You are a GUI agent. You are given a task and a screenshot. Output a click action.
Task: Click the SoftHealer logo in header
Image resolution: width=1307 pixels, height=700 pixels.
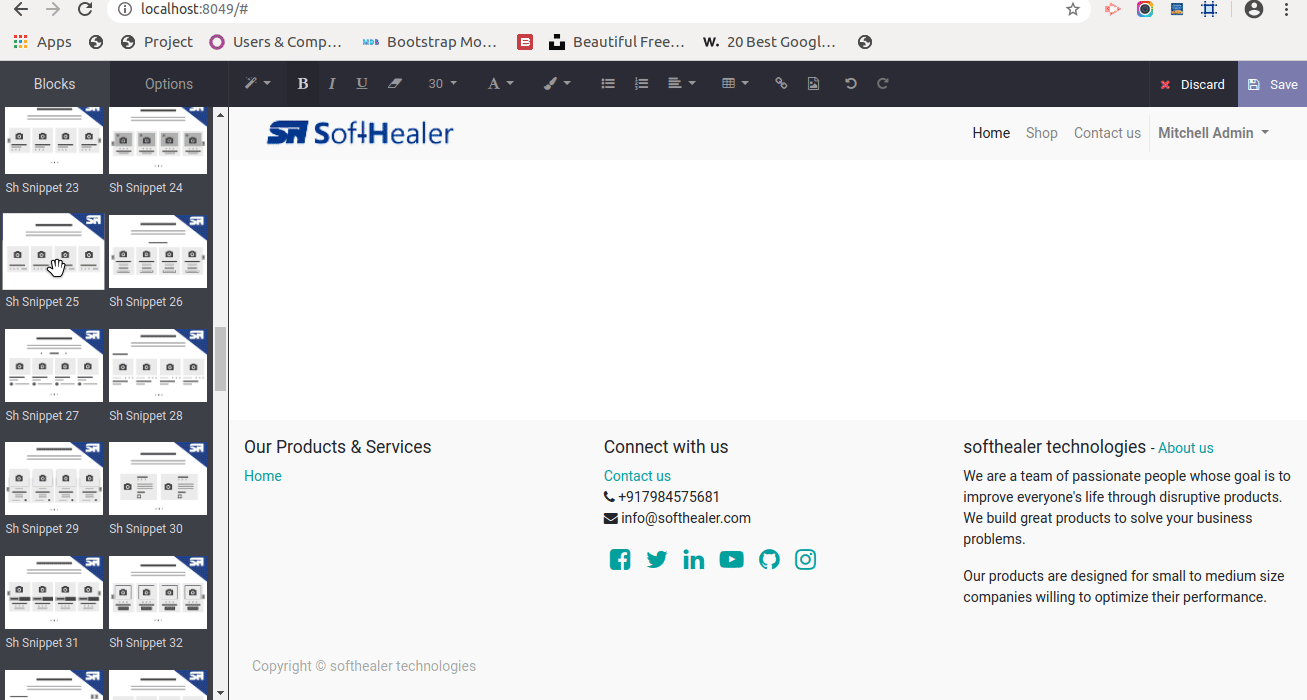click(x=360, y=132)
